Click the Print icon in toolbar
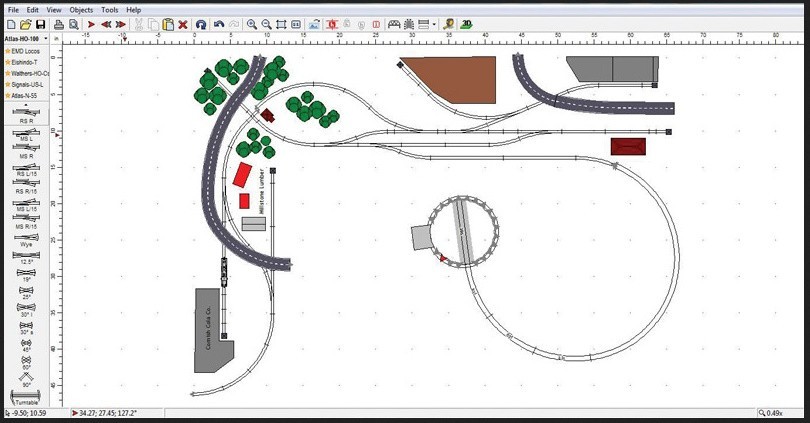The width and height of the screenshot is (810, 423). (59, 23)
